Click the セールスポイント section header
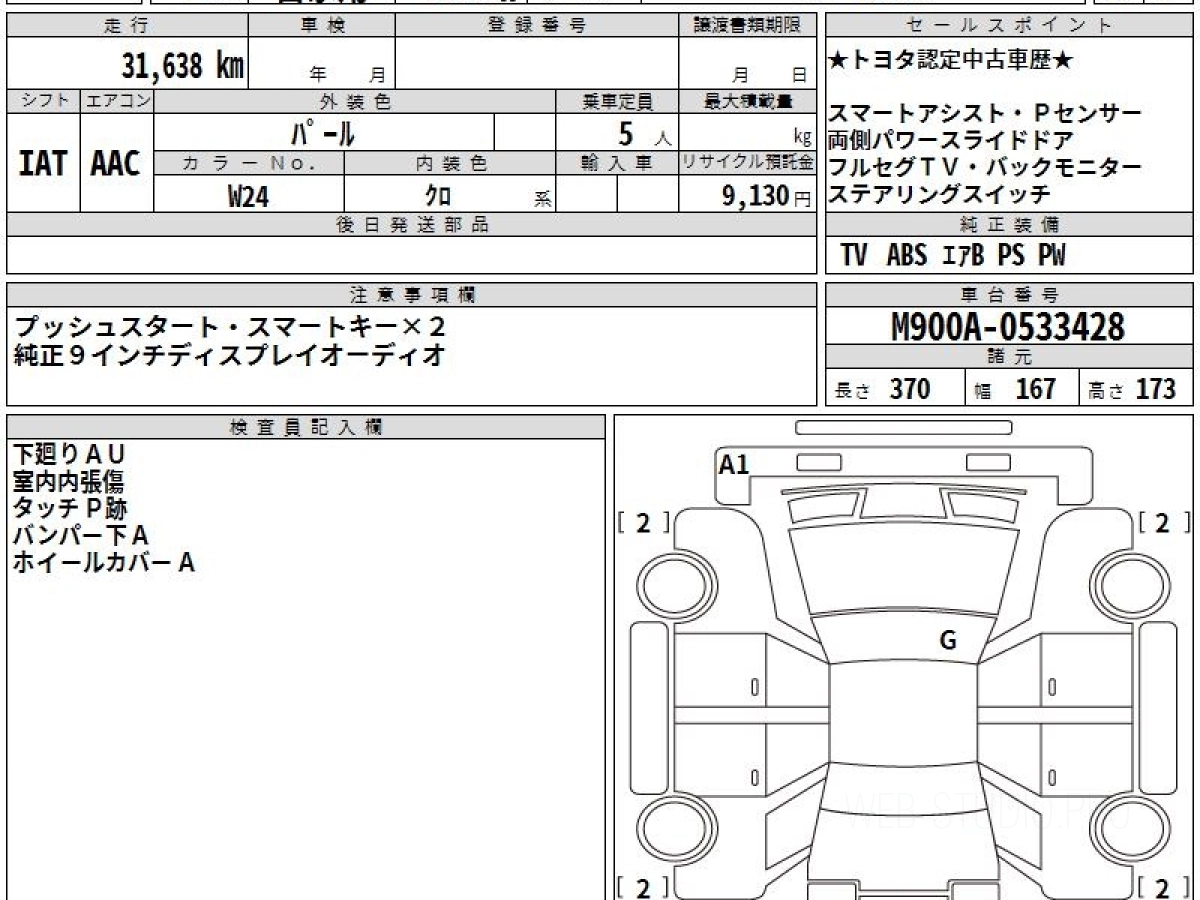This screenshot has height=900, width=1200. point(1009,26)
